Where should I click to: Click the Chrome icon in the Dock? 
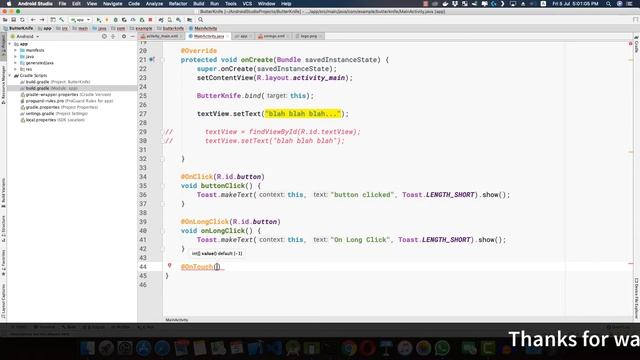(x=349, y=348)
